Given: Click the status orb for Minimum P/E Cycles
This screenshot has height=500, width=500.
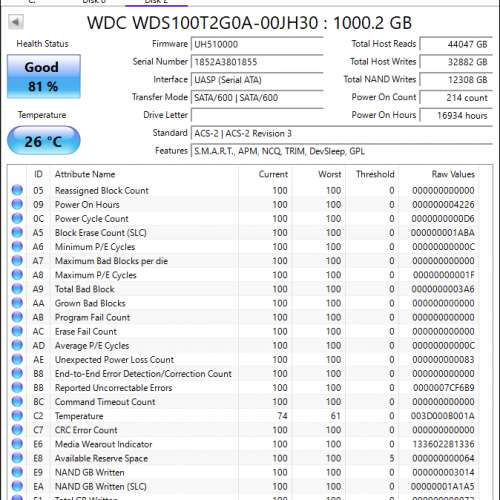Looking at the screenshot, I should (x=17, y=246).
